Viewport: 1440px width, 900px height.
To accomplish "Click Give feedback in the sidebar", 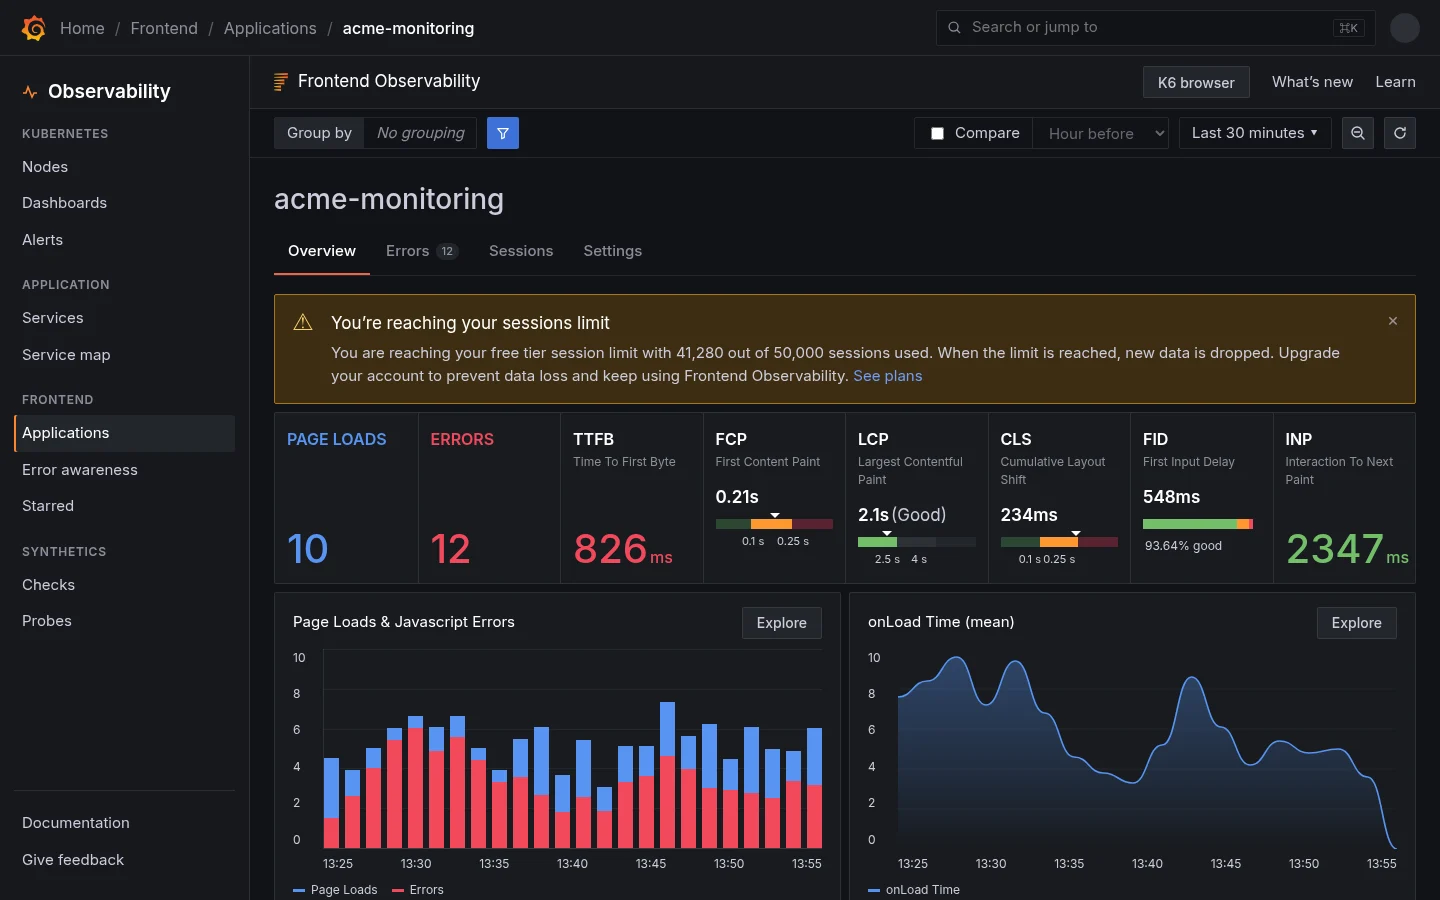I will 125,860.
